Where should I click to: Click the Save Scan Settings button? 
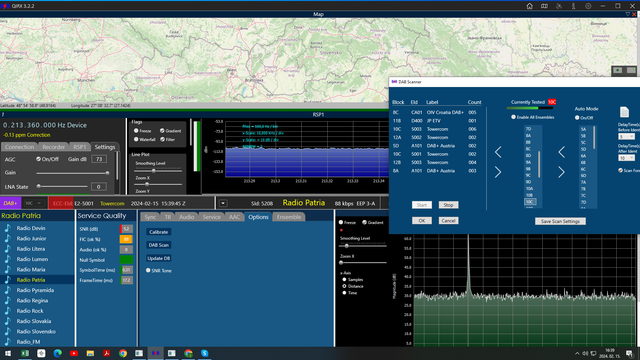click(x=560, y=221)
